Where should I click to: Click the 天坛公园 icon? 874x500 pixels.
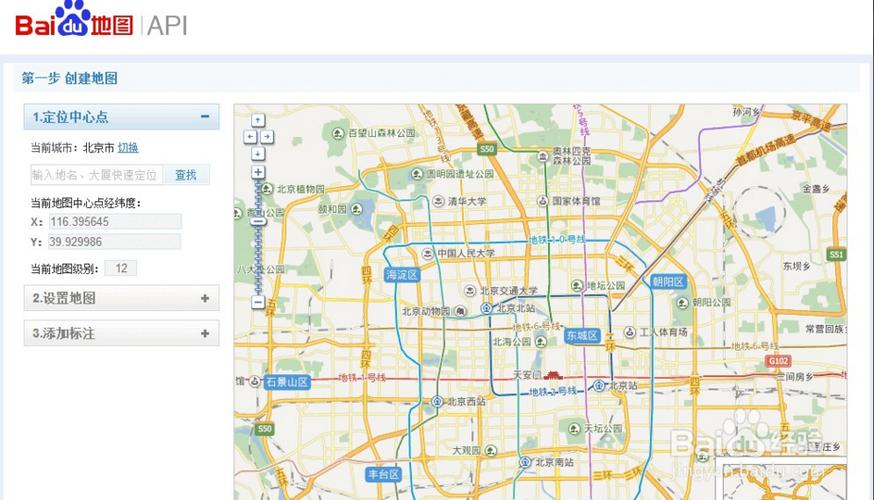coord(575,429)
